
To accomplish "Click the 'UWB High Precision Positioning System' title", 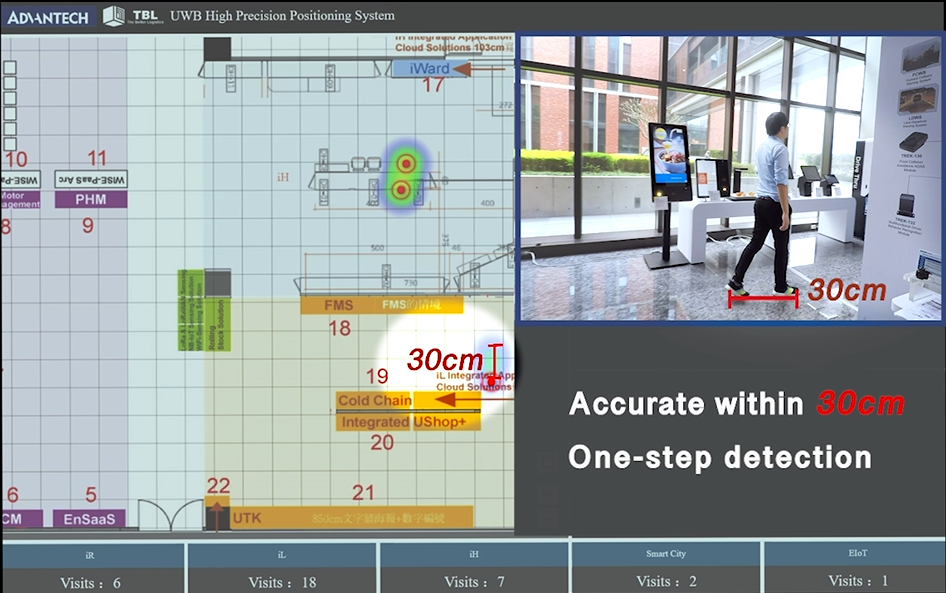I will [x=282, y=16].
